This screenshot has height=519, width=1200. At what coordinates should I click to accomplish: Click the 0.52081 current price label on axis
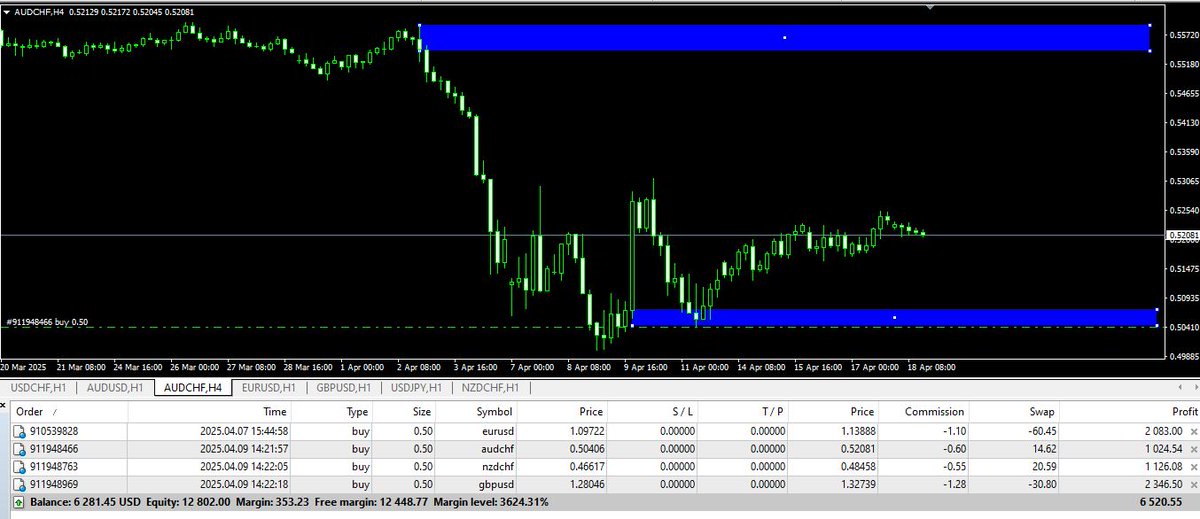coord(1182,235)
